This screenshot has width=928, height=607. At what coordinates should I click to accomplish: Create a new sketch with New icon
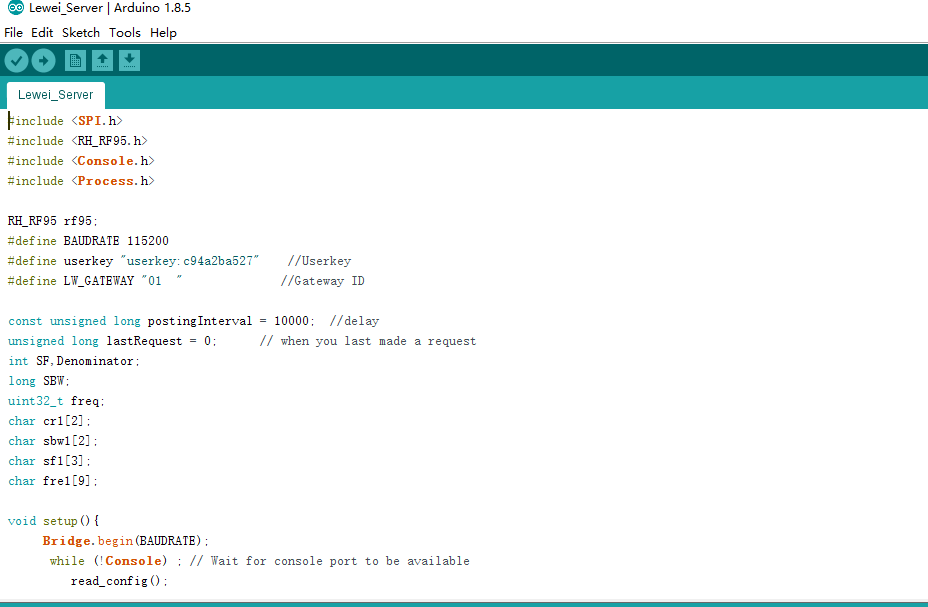75,60
